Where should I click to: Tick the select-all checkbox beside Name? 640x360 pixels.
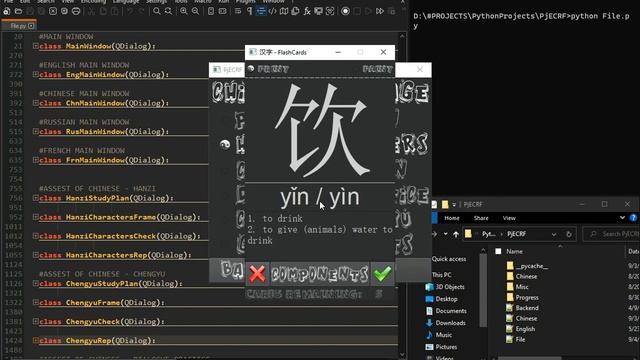(x=498, y=251)
